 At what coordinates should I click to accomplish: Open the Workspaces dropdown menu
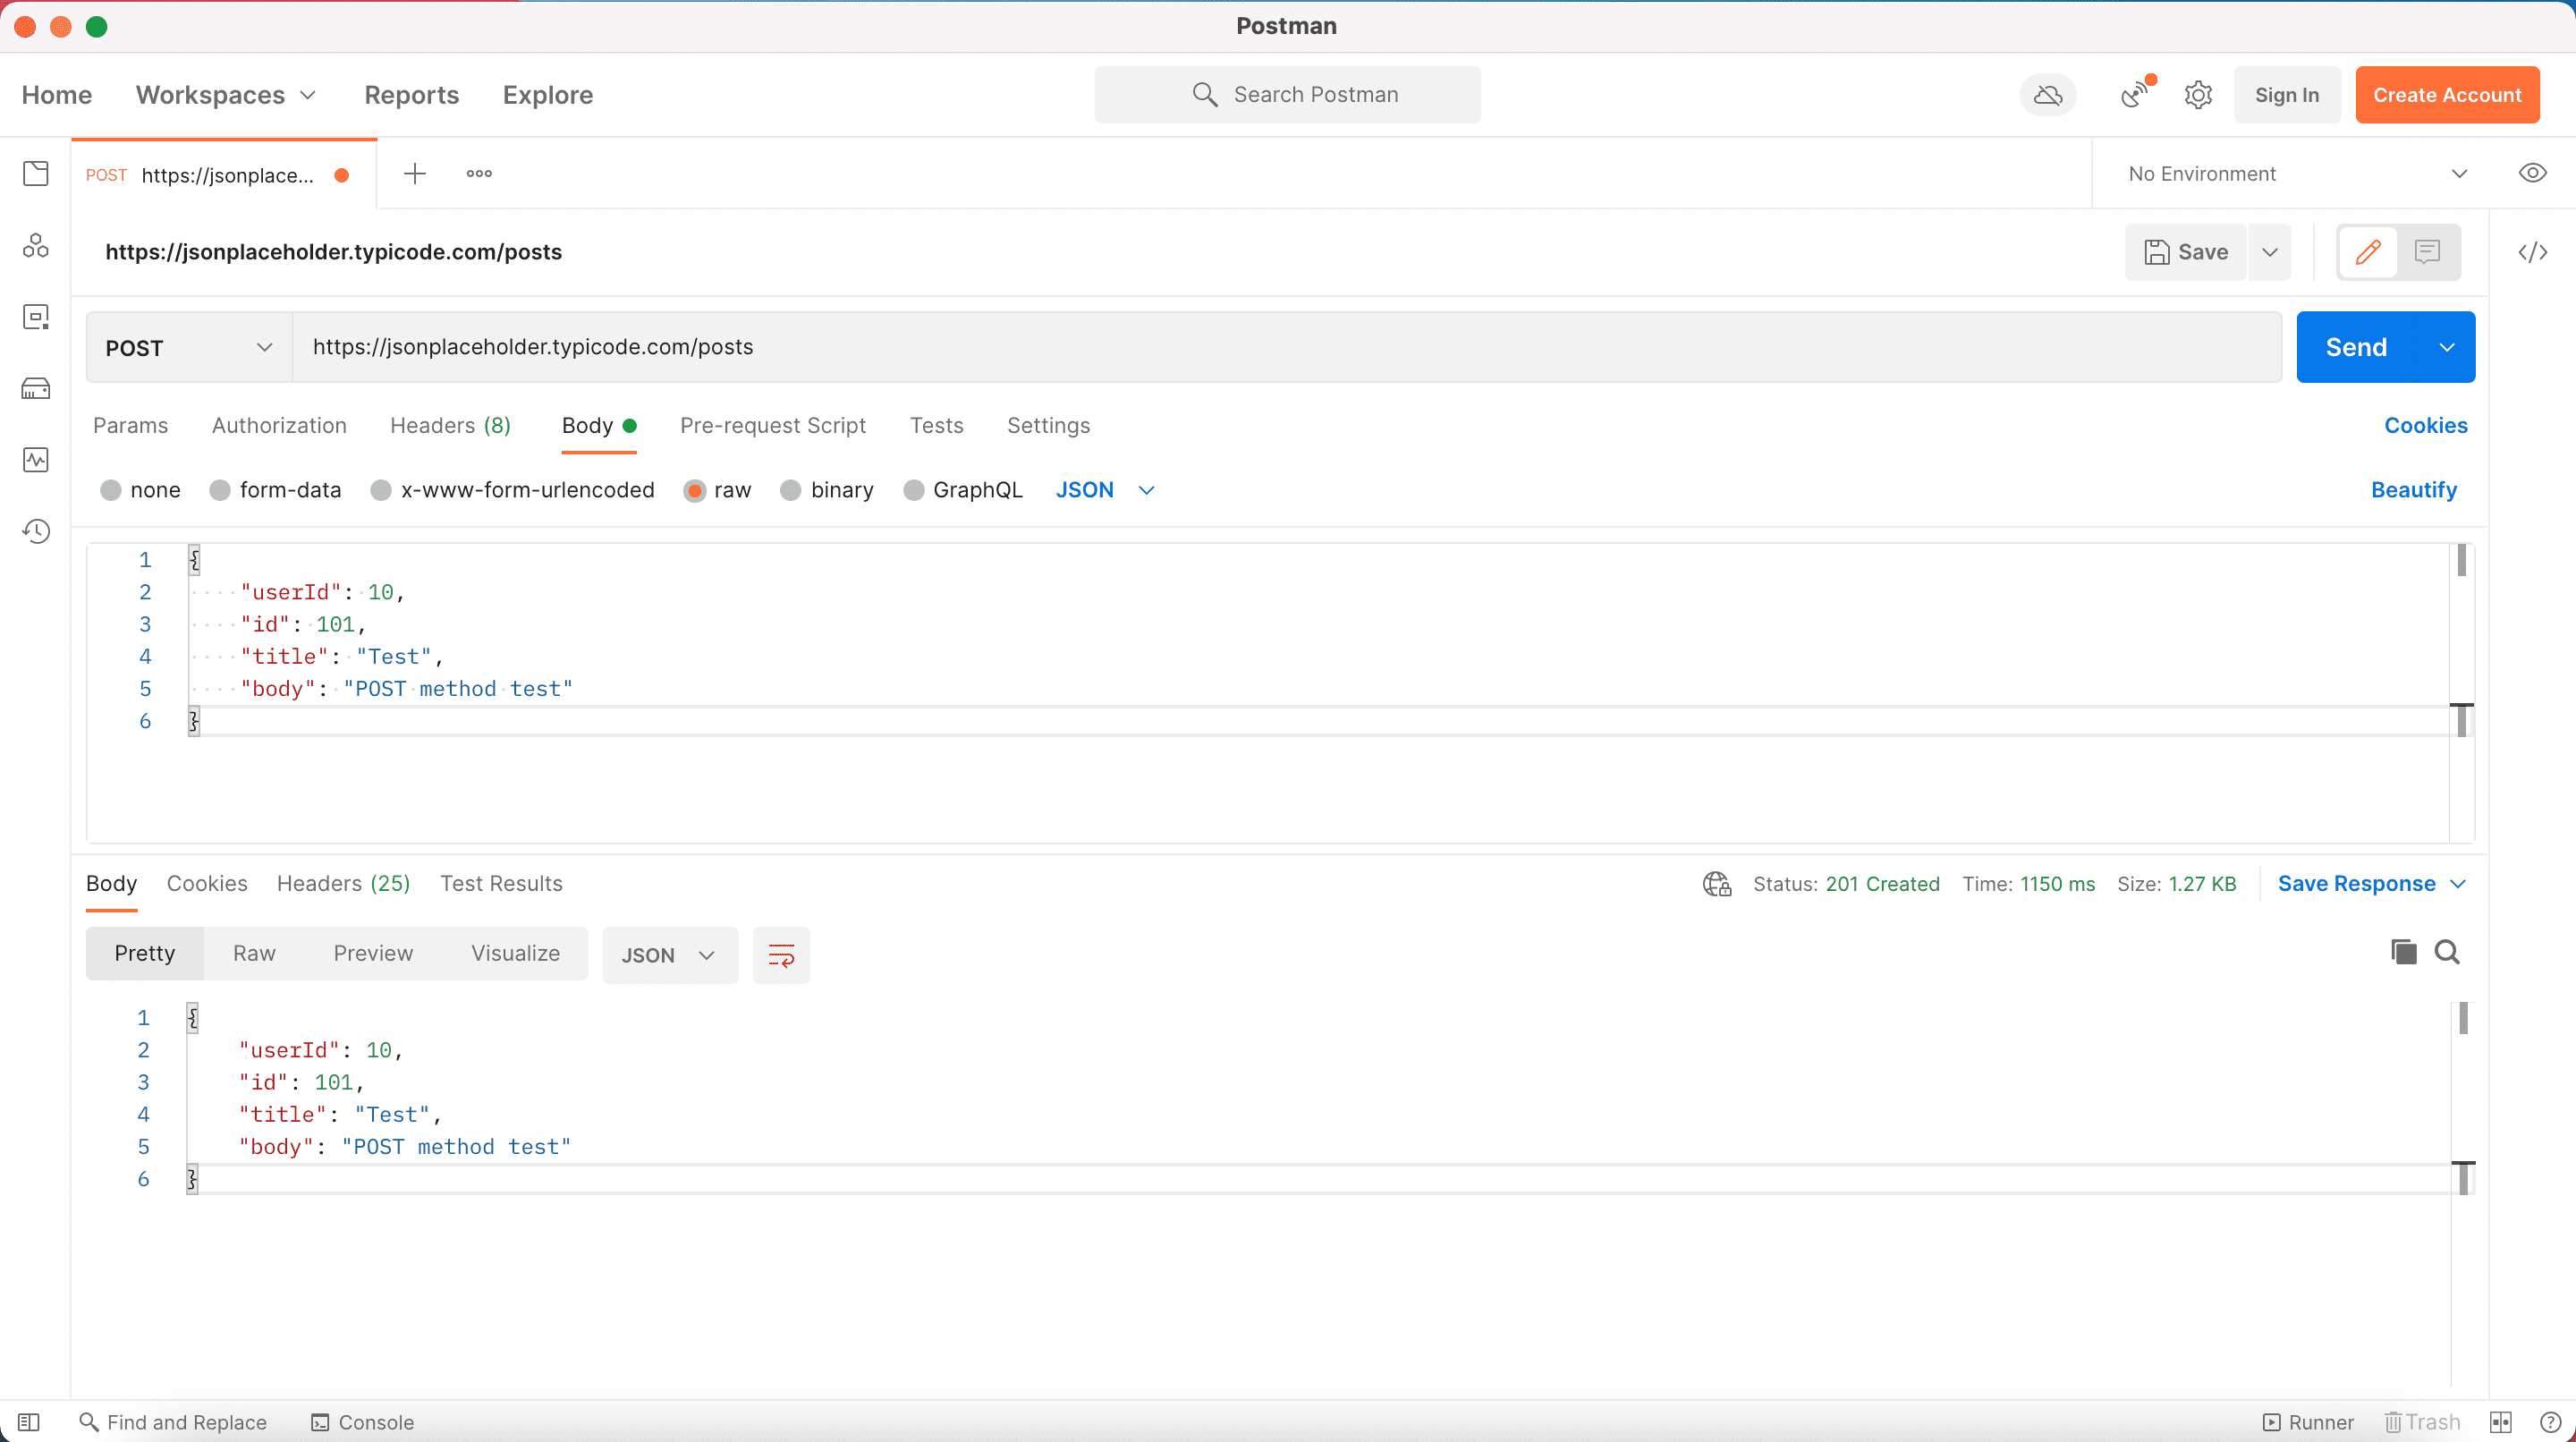pos(226,95)
